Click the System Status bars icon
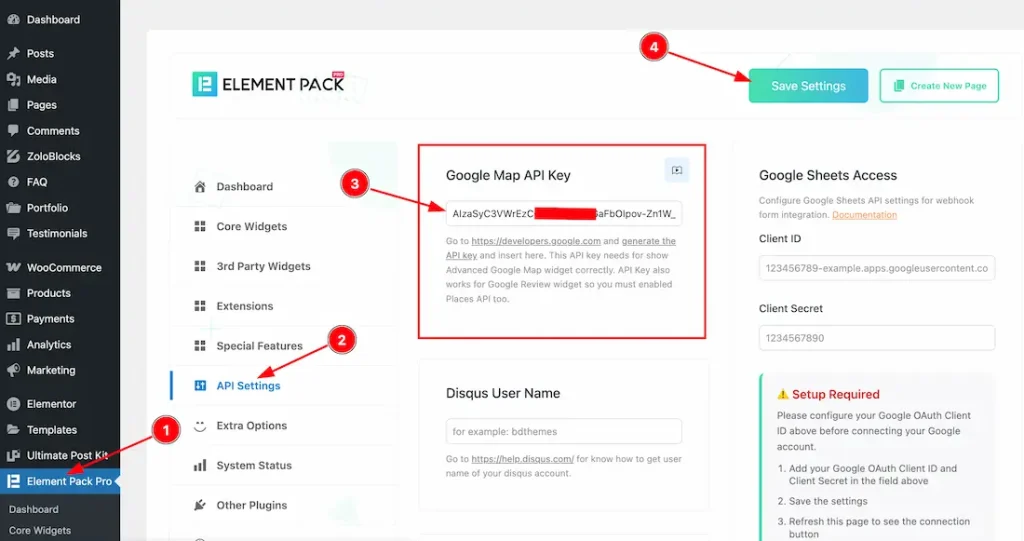 pyautogui.click(x=200, y=465)
